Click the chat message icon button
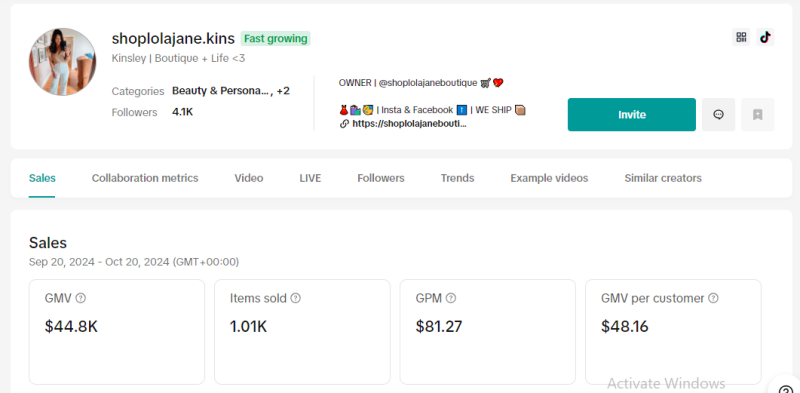The image size is (800, 393). point(718,114)
